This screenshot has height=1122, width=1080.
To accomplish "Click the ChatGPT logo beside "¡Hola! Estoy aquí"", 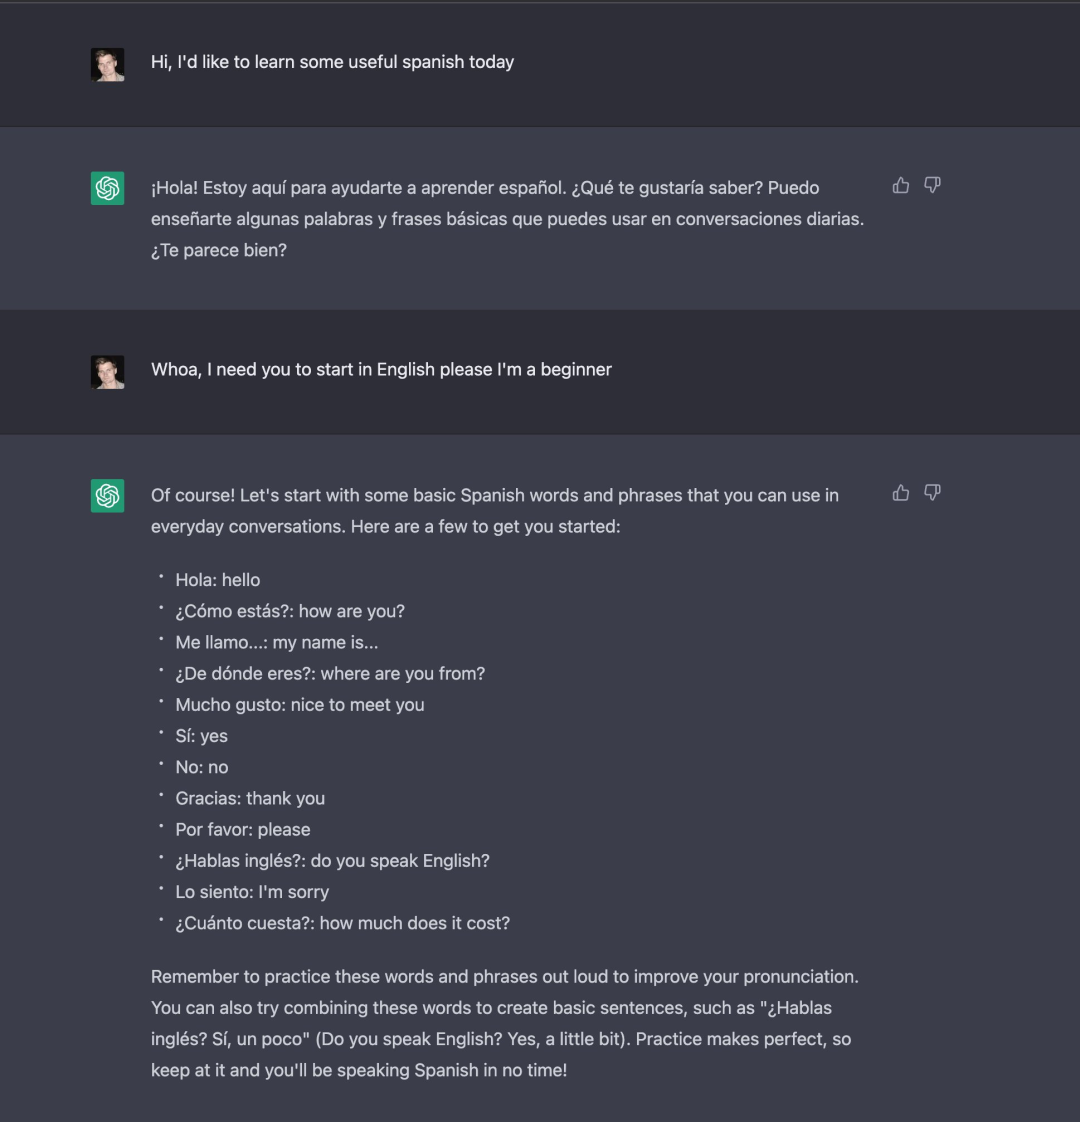I will (108, 188).
